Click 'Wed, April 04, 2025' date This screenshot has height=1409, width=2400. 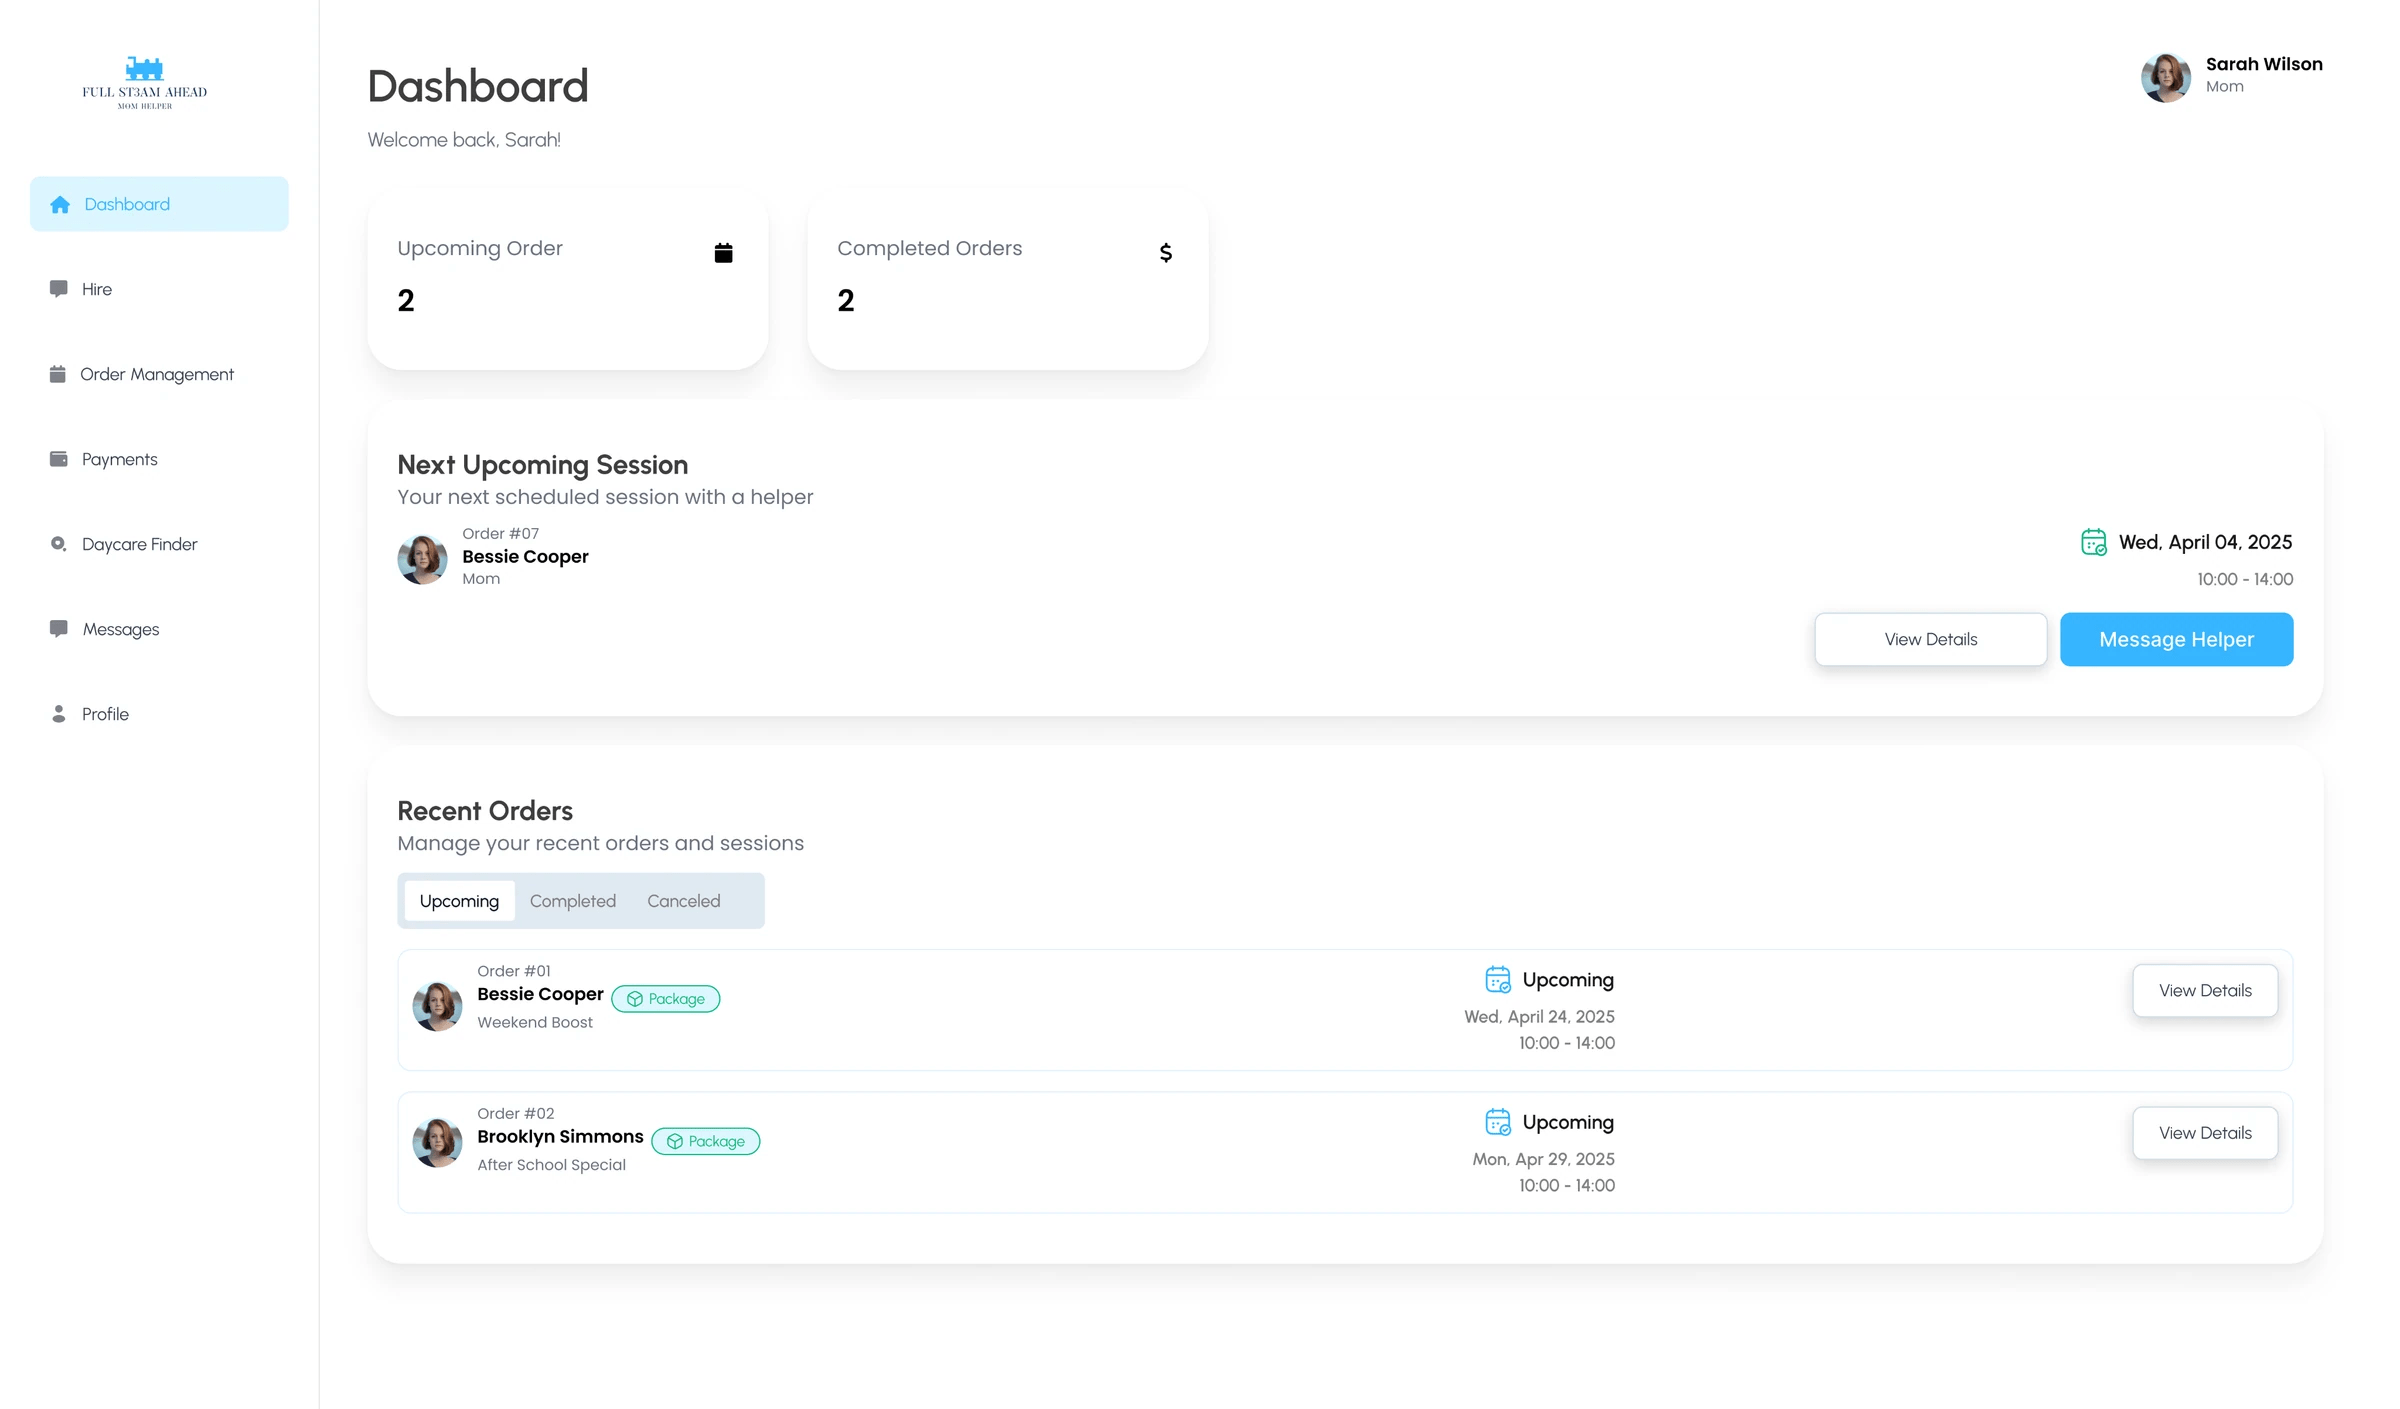click(x=2205, y=542)
